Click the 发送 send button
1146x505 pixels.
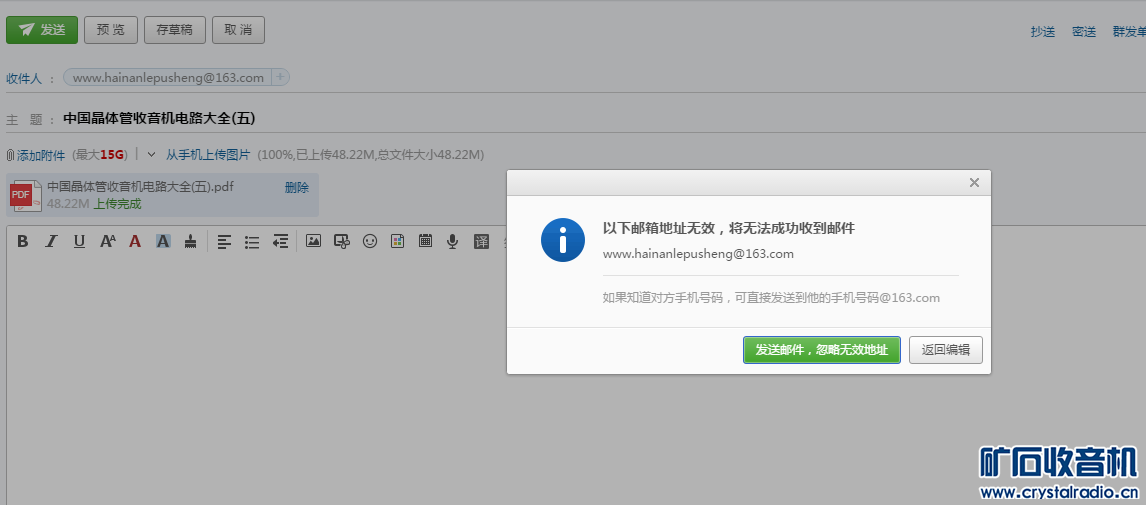click(42, 30)
